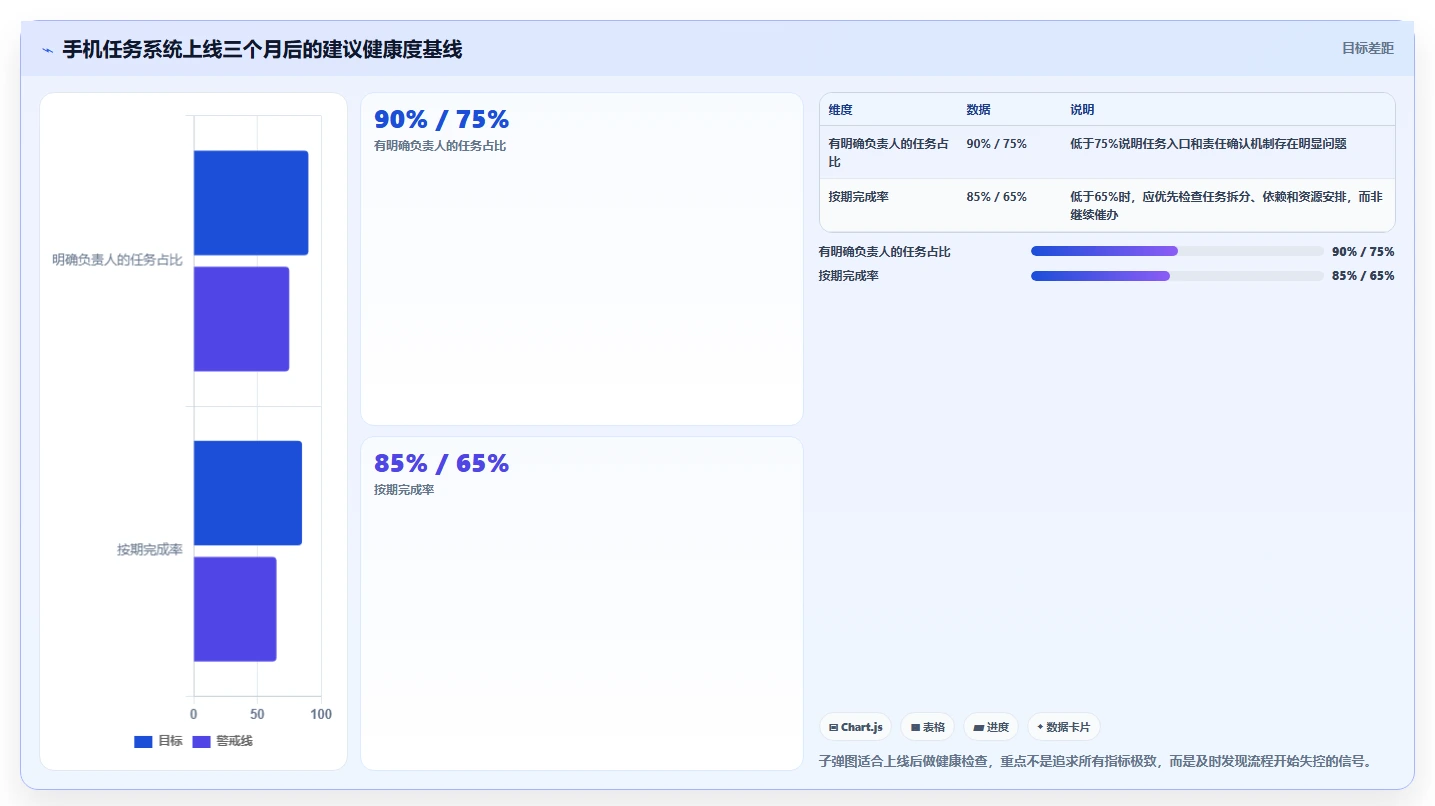Click the 明确负责人的任务占比 chart axis label

pyautogui.click(x=117, y=260)
